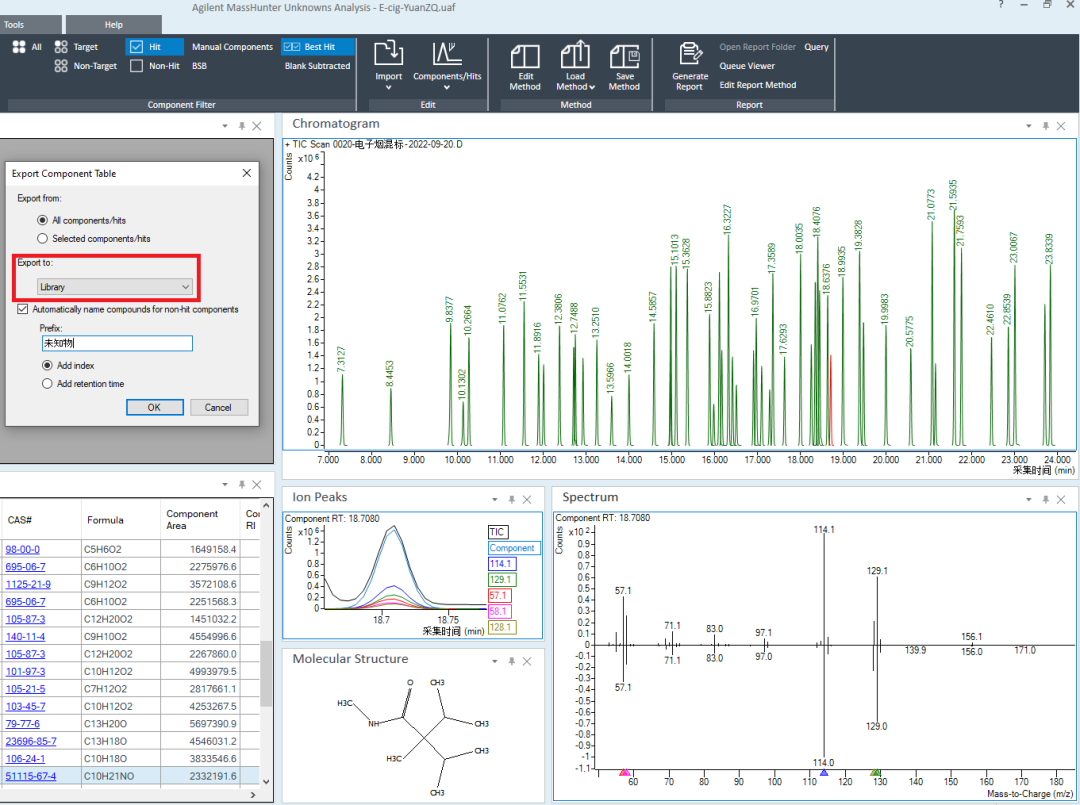Screen dimensions: 1080x805
Task: Select the Add index radio button
Action: 47,365
